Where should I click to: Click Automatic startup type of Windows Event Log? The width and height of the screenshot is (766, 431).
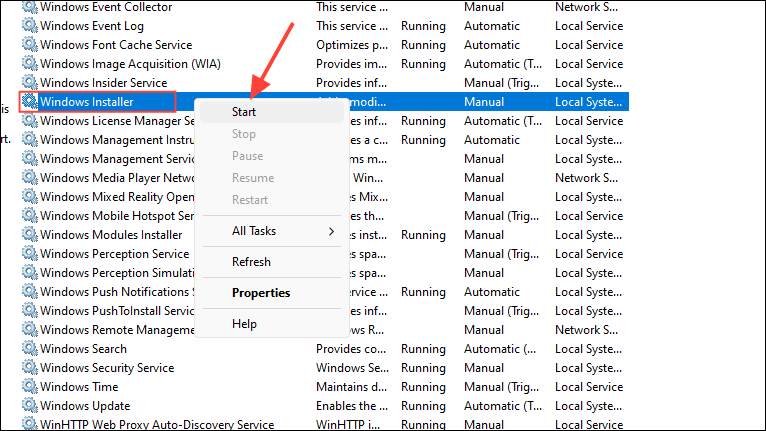pyautogui.click(x=491, y=26)
